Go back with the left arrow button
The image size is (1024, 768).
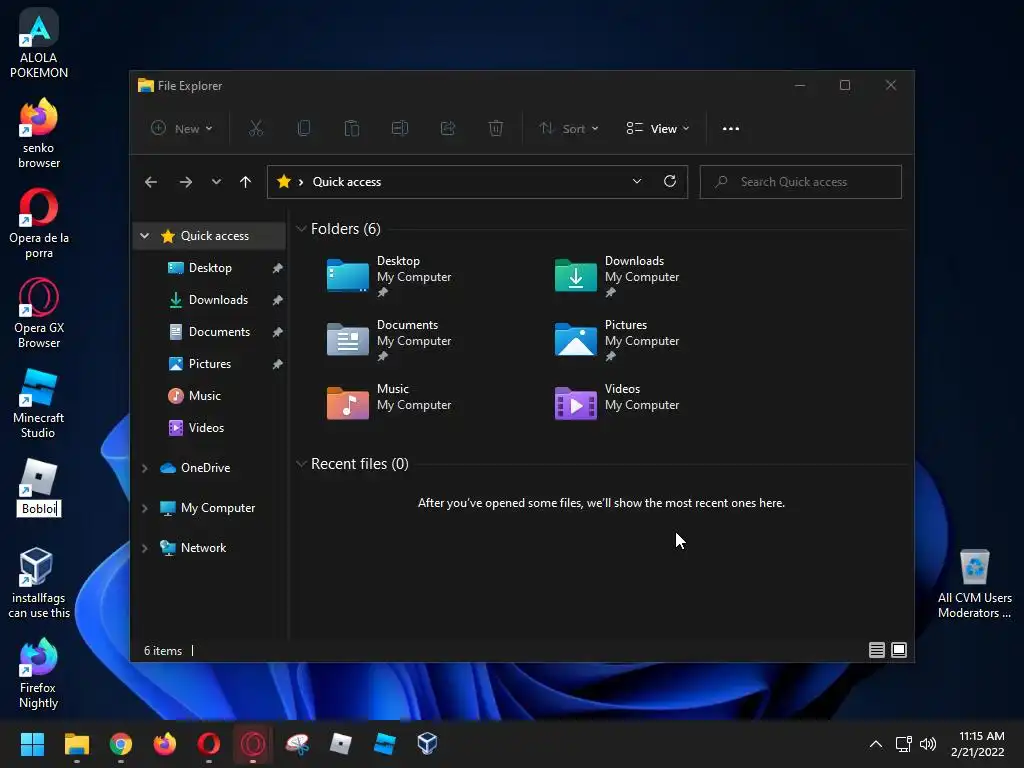click(151, 182)
